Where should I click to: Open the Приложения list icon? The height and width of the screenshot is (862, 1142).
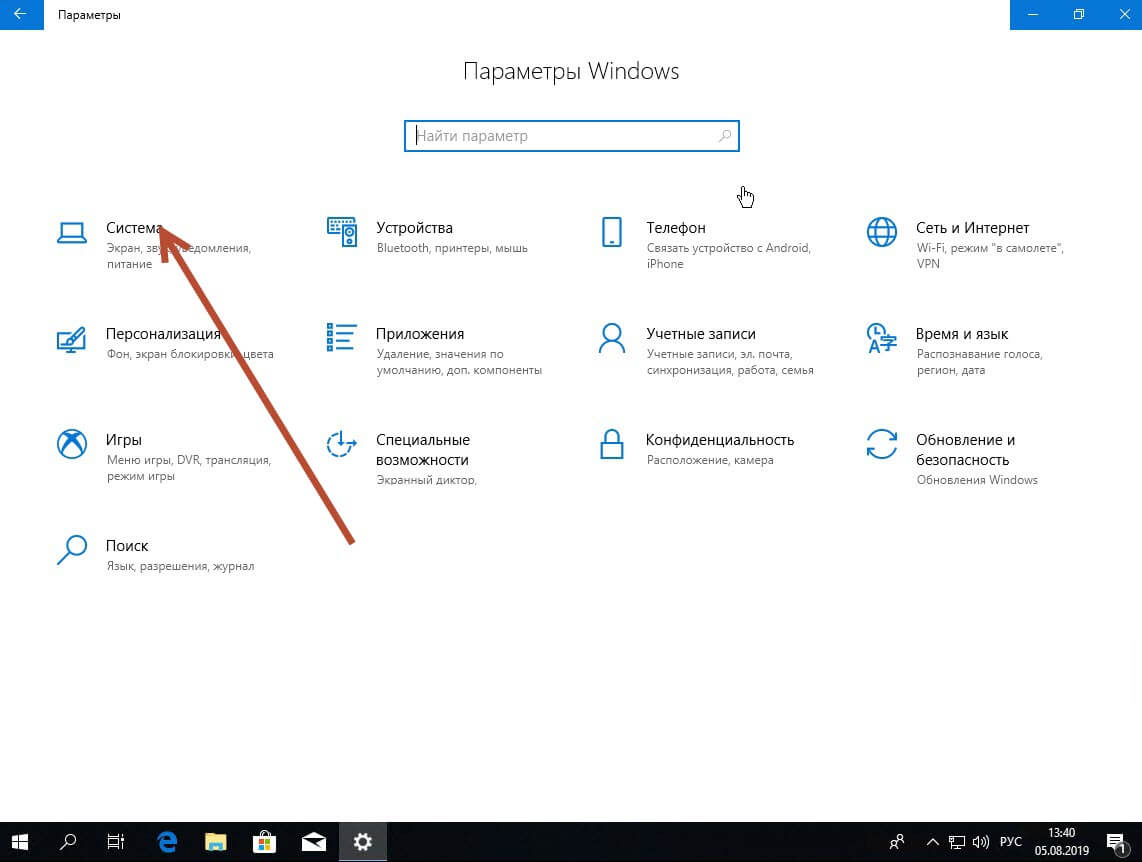click(x=342, y=338)
